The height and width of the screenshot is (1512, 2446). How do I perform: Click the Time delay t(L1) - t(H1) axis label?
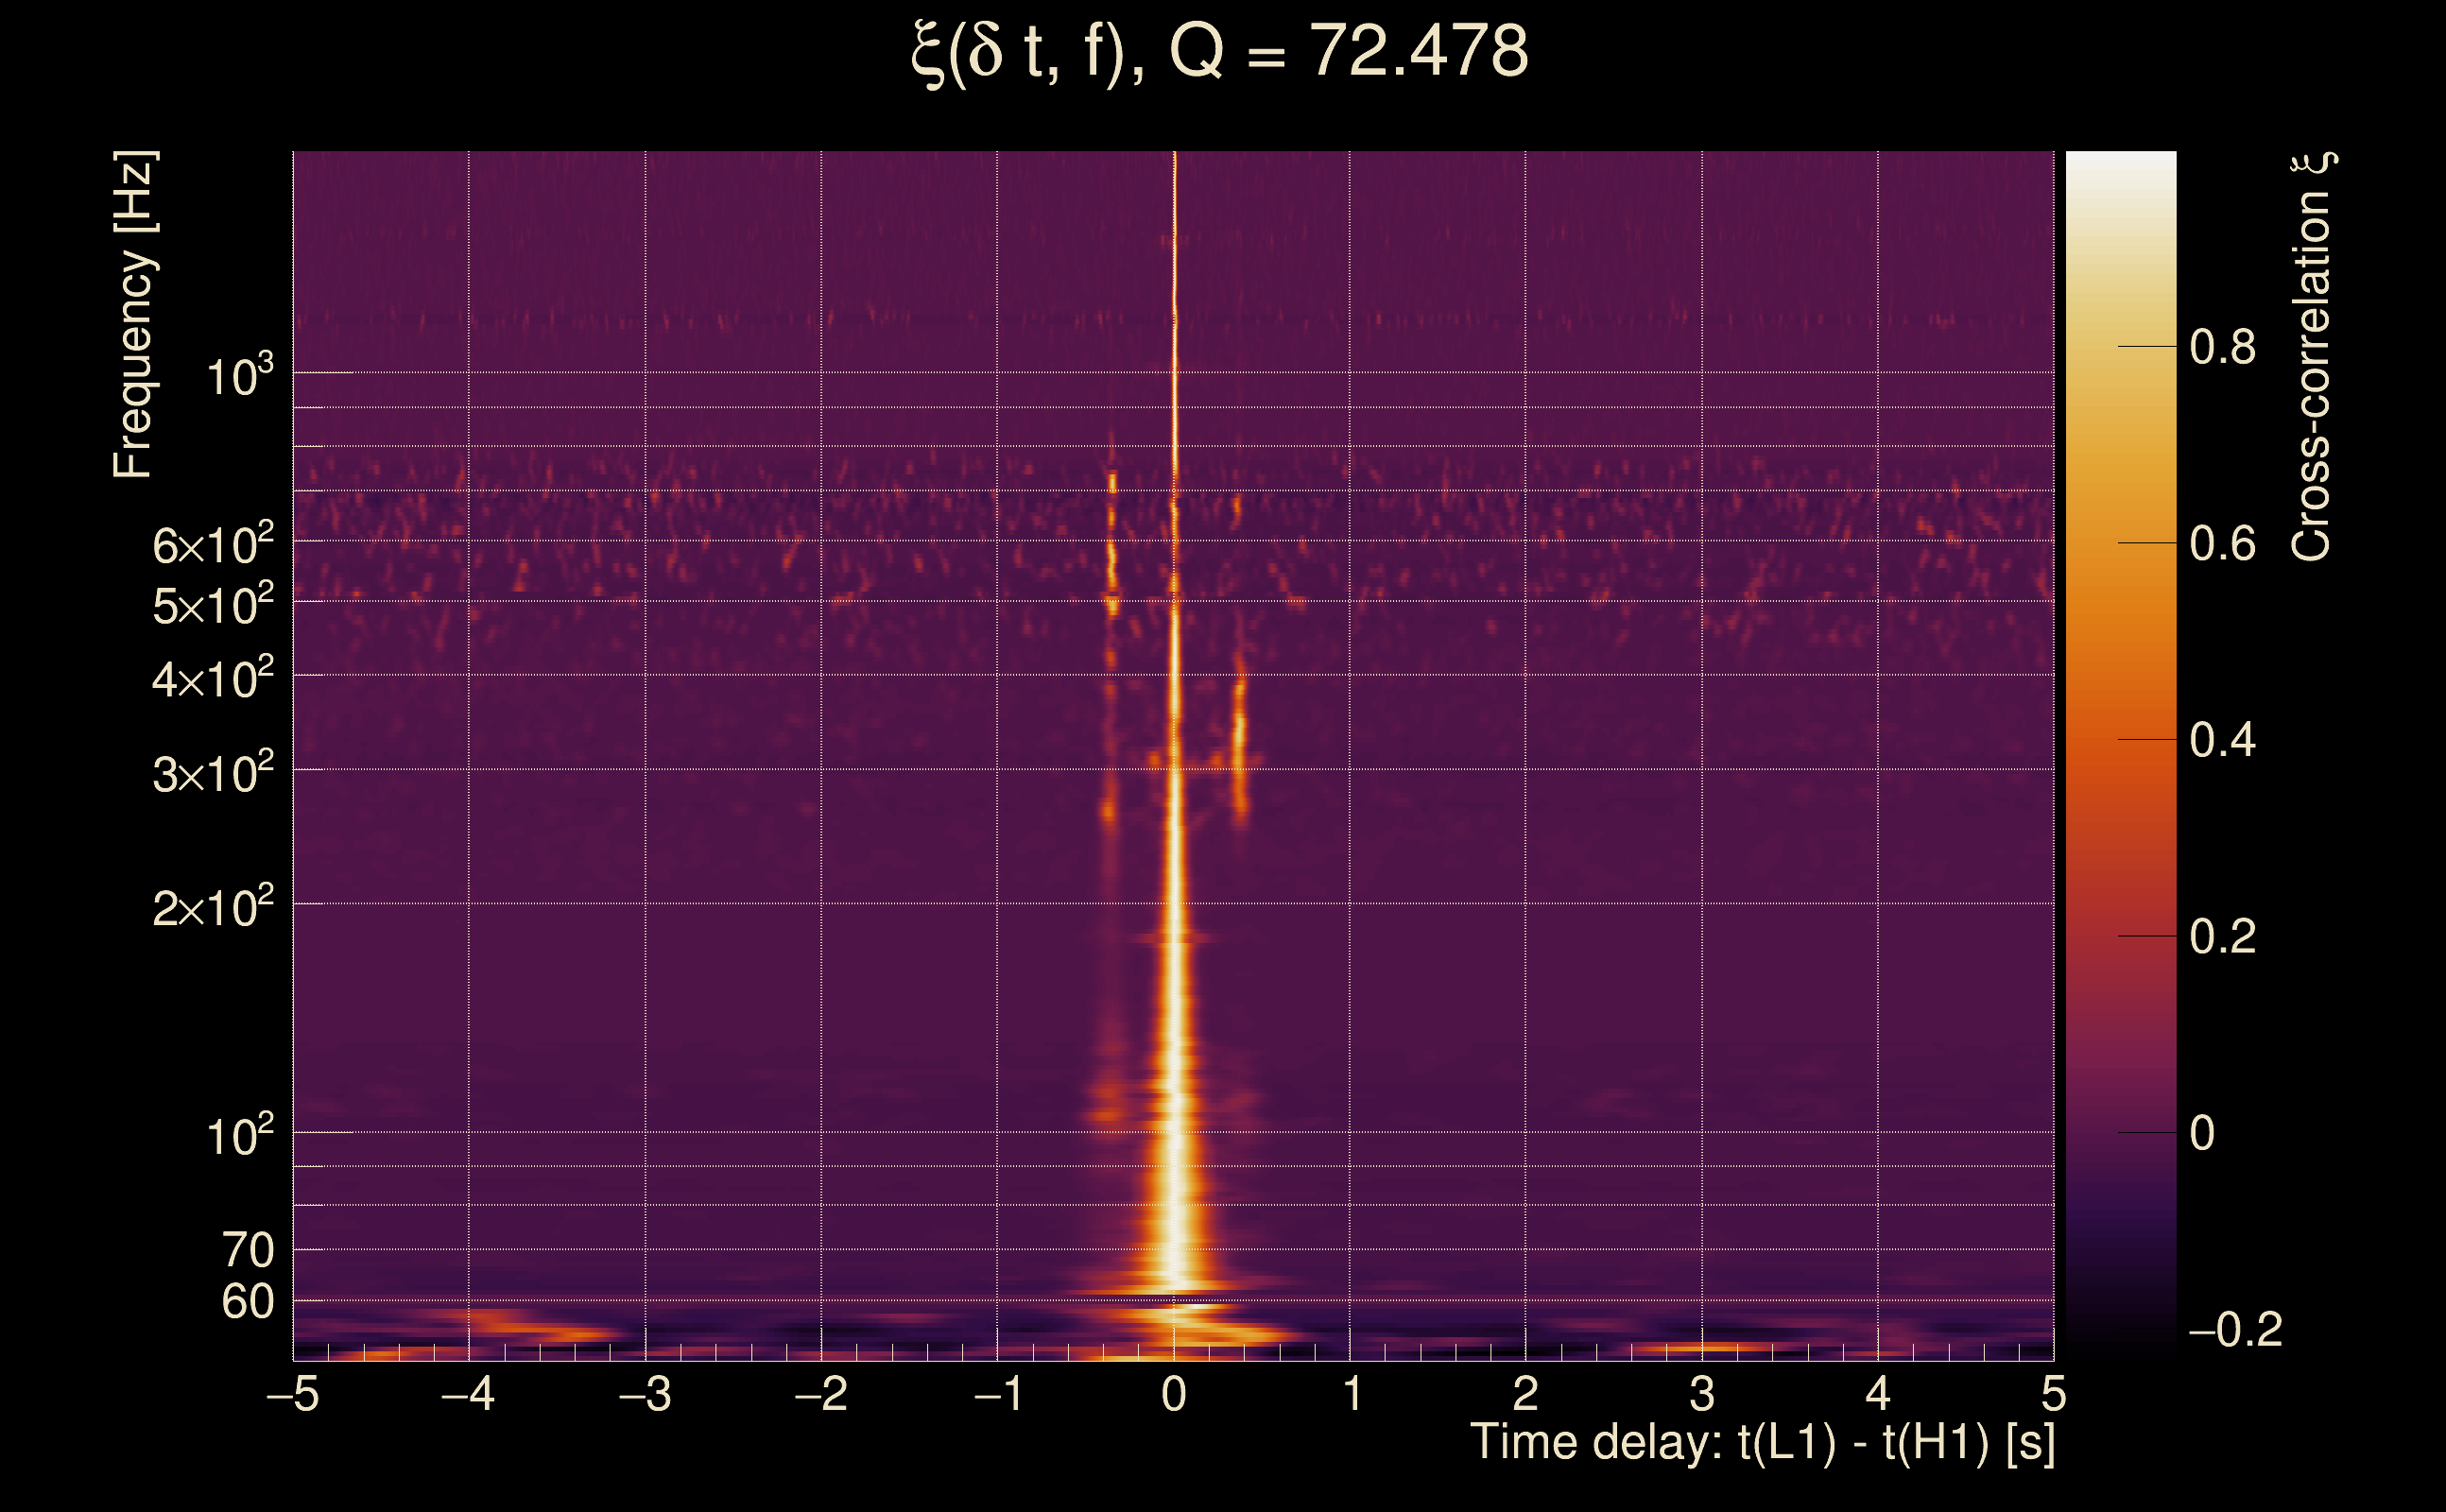(1762, 1443)
